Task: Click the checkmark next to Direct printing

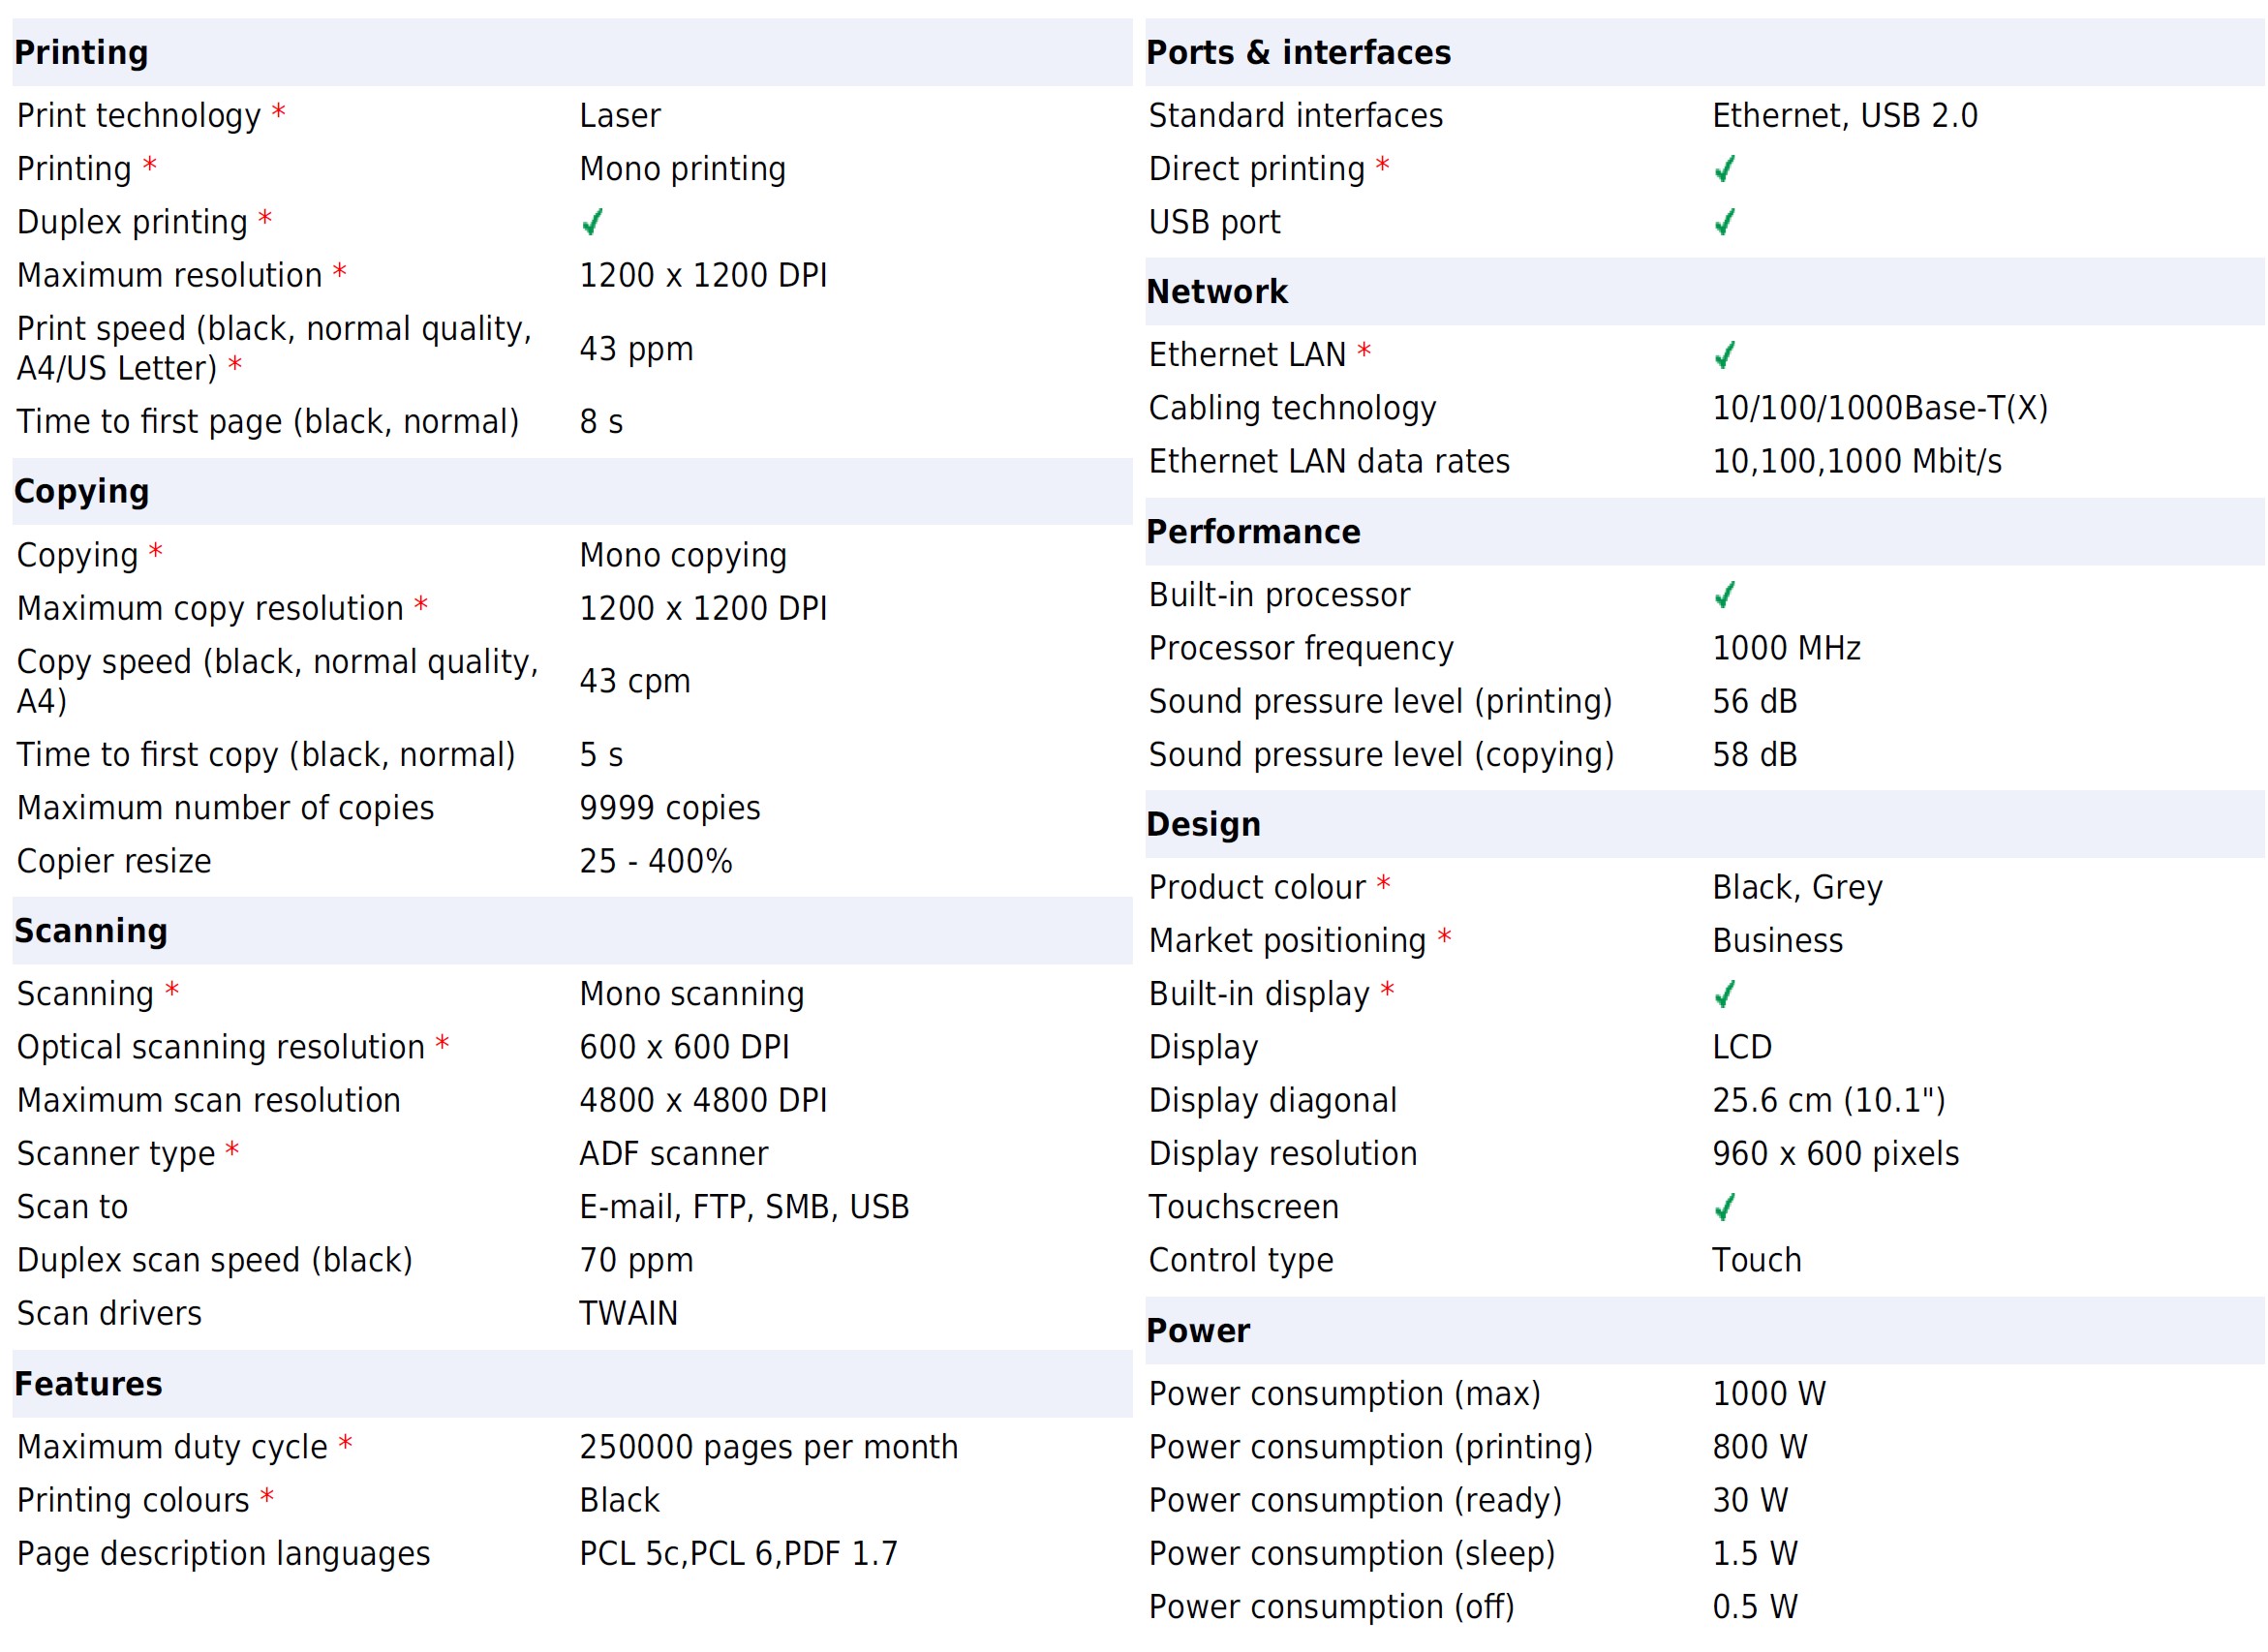Action: [x=1724, y=169]
